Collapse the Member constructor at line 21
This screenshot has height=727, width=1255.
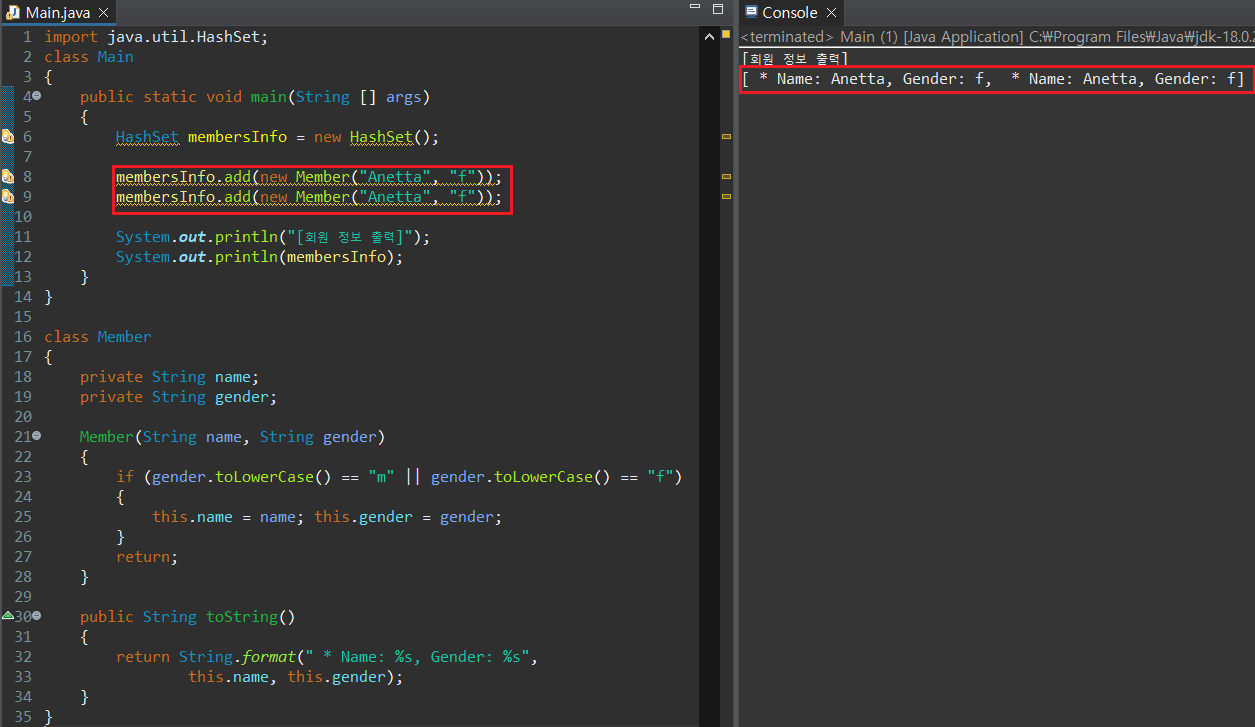click(x=37, y=437)
